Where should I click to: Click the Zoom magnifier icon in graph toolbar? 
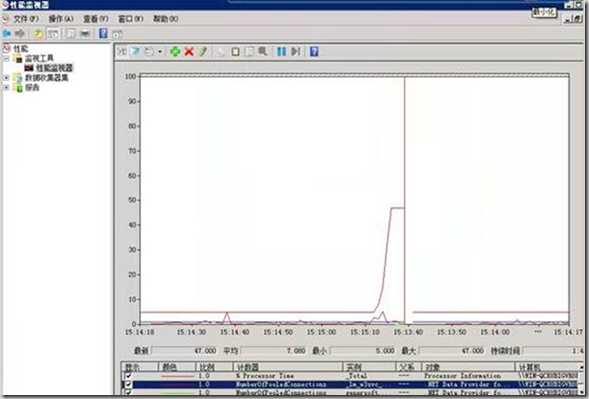[x=263, y=51]
